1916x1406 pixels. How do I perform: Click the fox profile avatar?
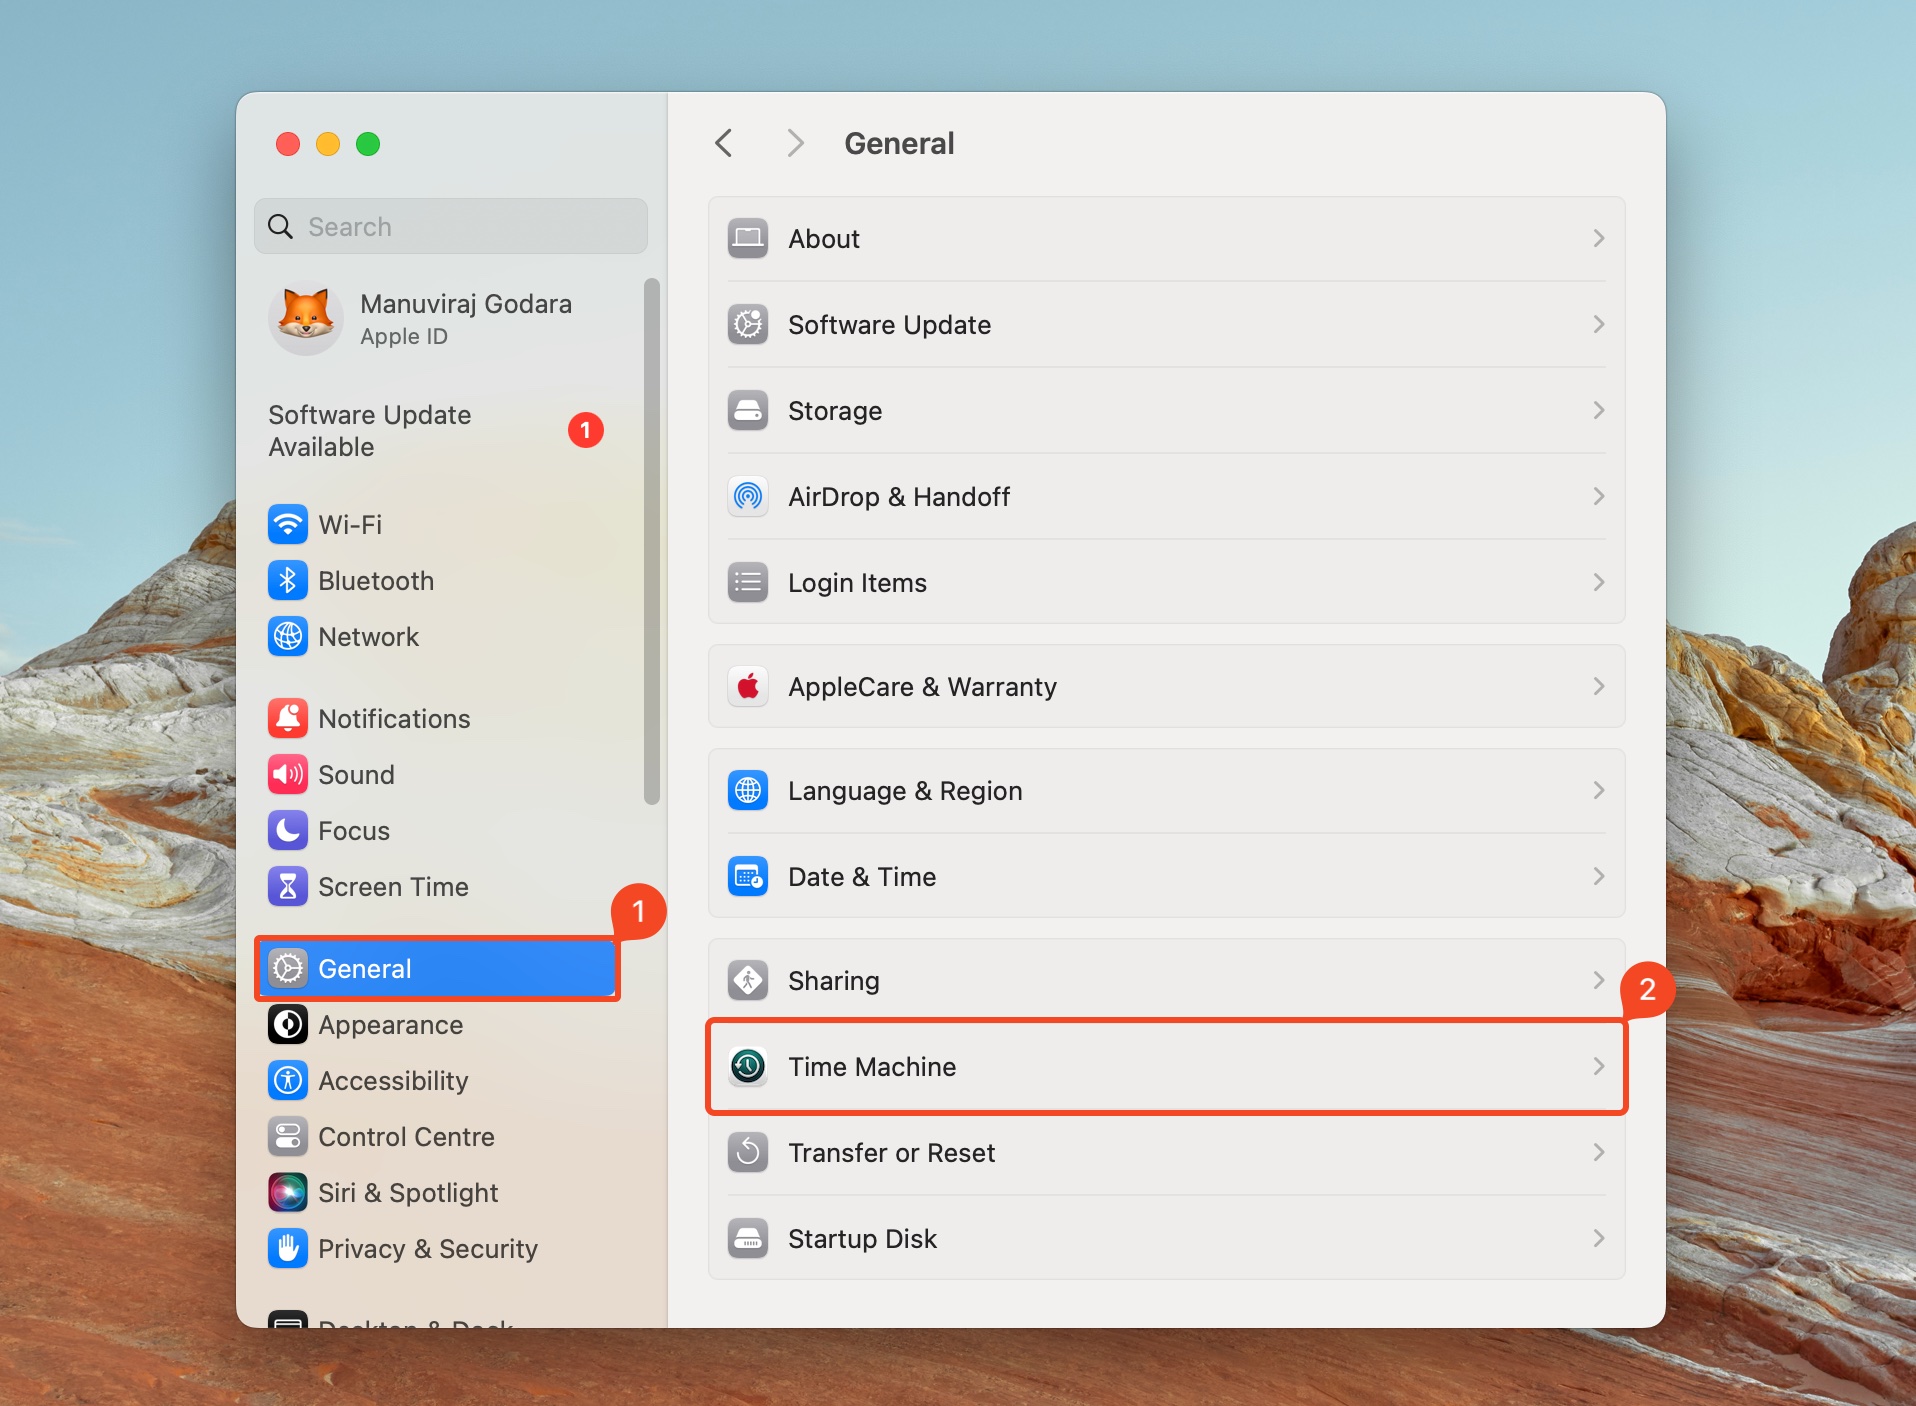306,319
